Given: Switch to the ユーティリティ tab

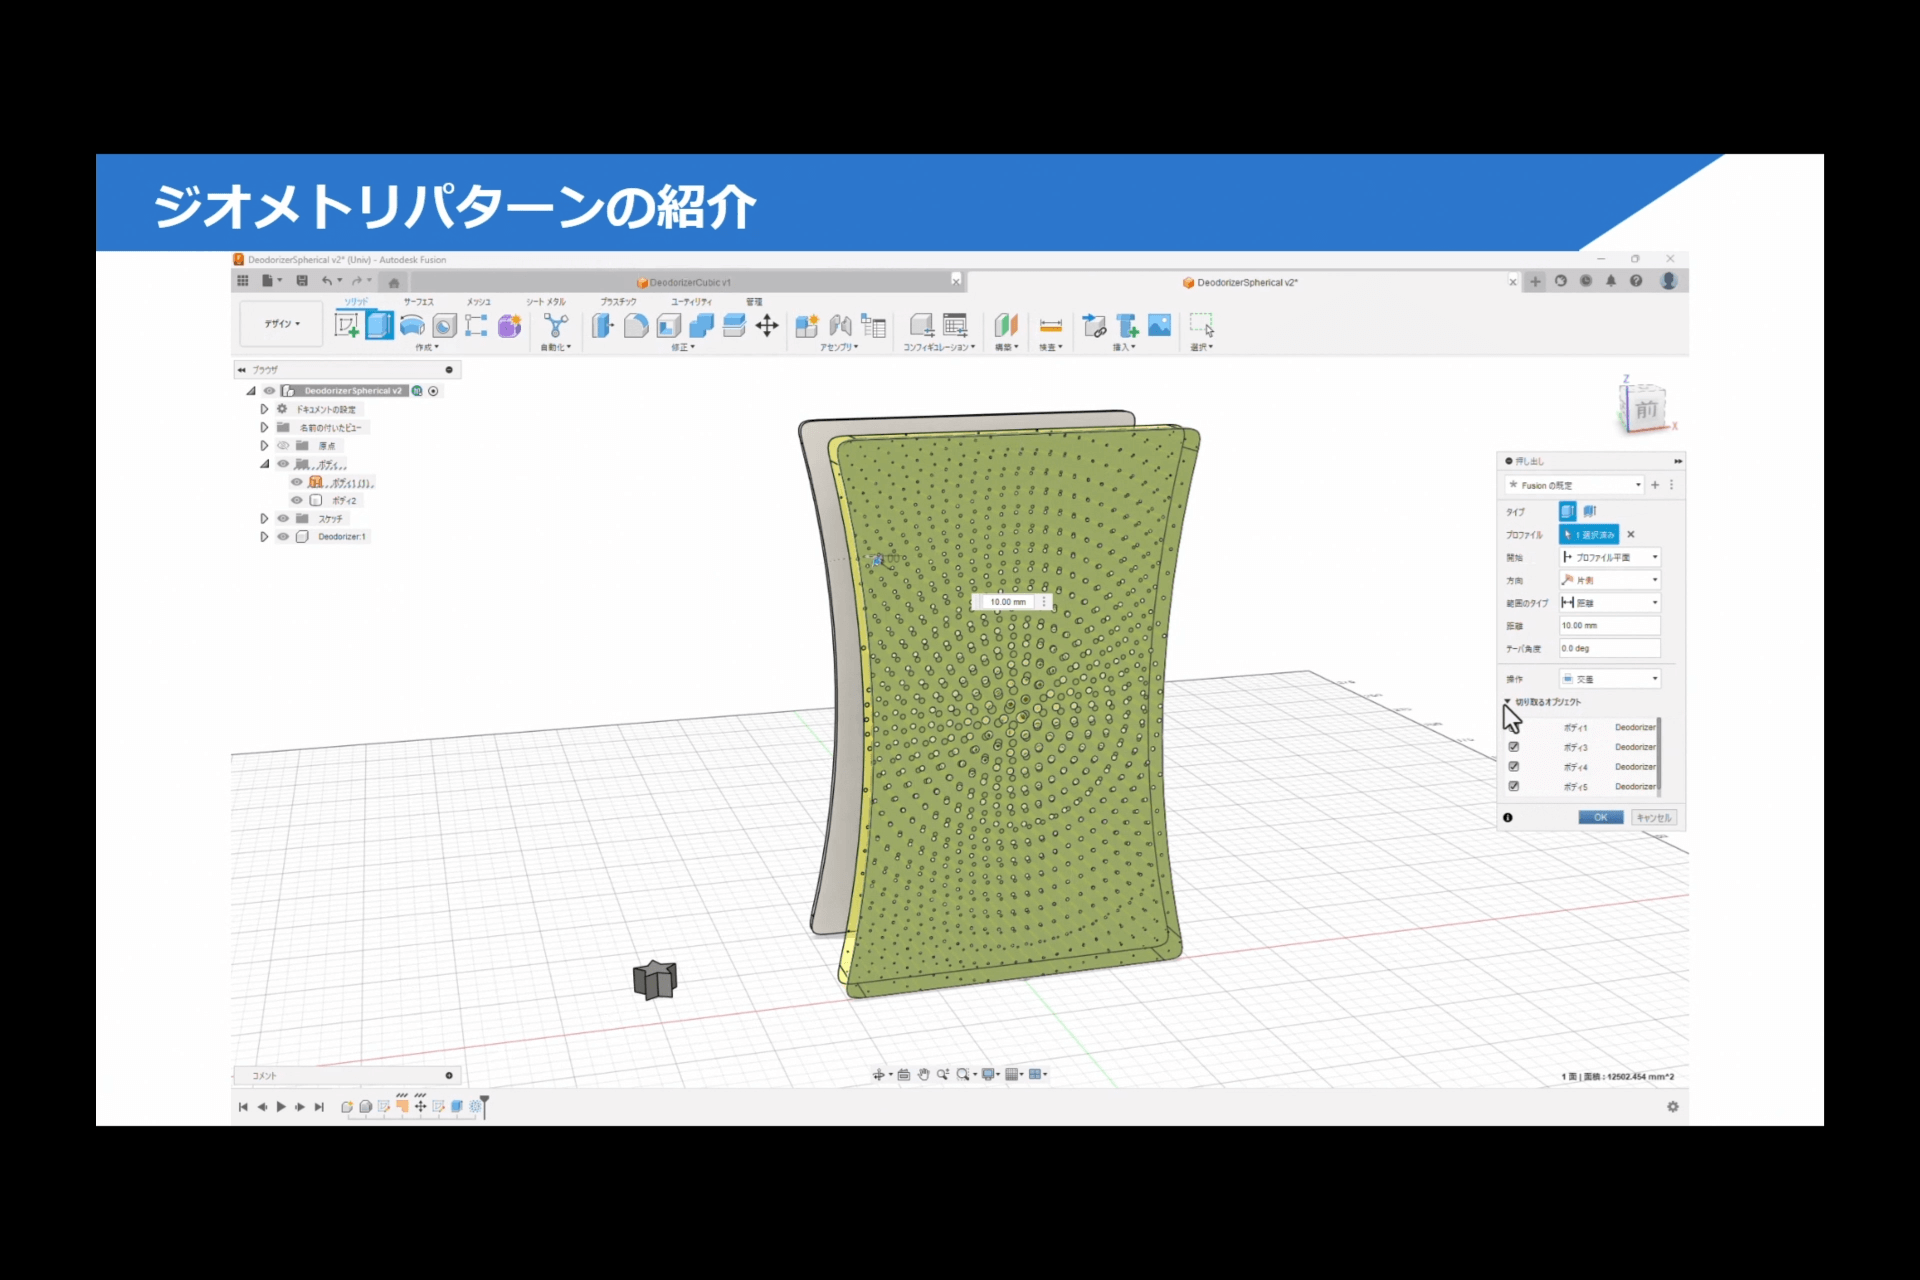Looking at the screenshot, I should (x=691, y=302).
